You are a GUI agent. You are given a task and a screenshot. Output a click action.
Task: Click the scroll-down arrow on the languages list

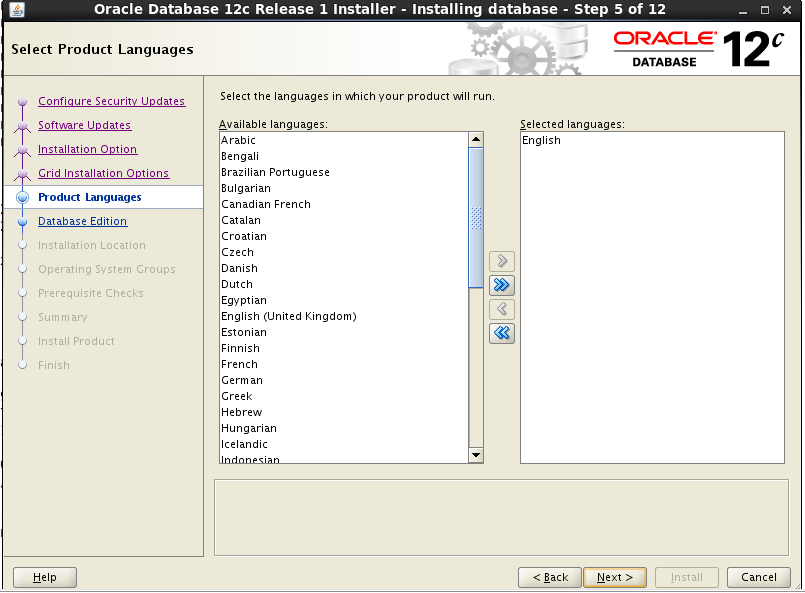[x=475, y=455]
